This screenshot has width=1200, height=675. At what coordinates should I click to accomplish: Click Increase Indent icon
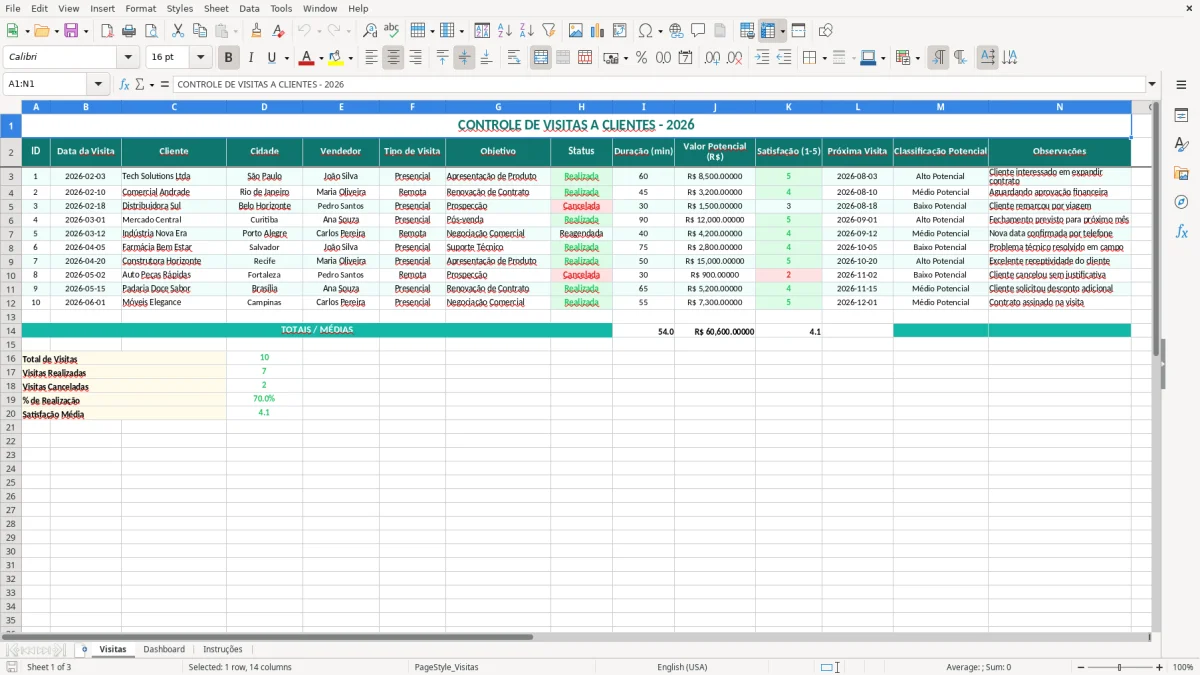(762, 58)
